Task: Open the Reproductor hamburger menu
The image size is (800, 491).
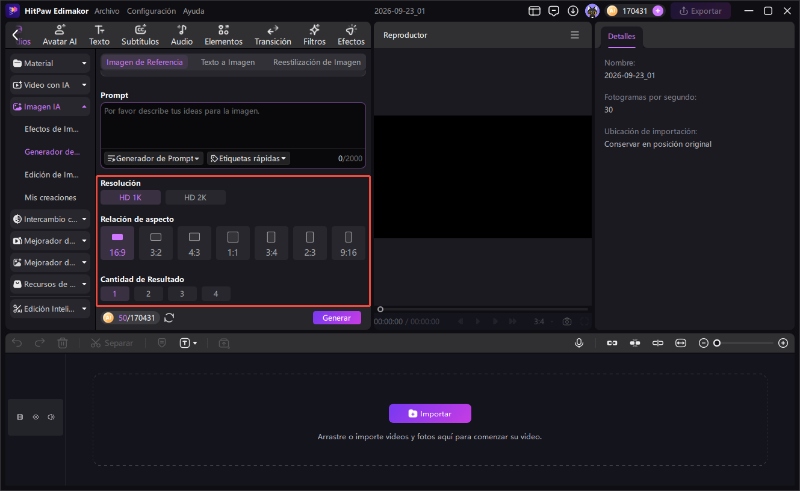Action: point(575,35)
